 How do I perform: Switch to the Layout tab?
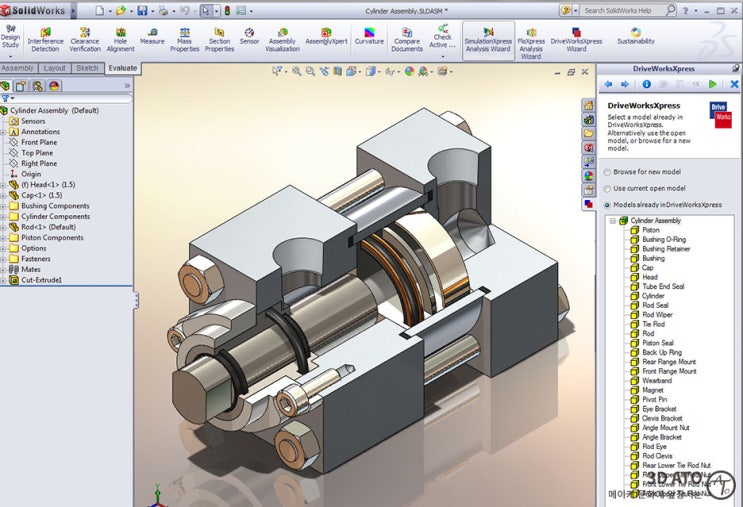[x=54, y=68]
